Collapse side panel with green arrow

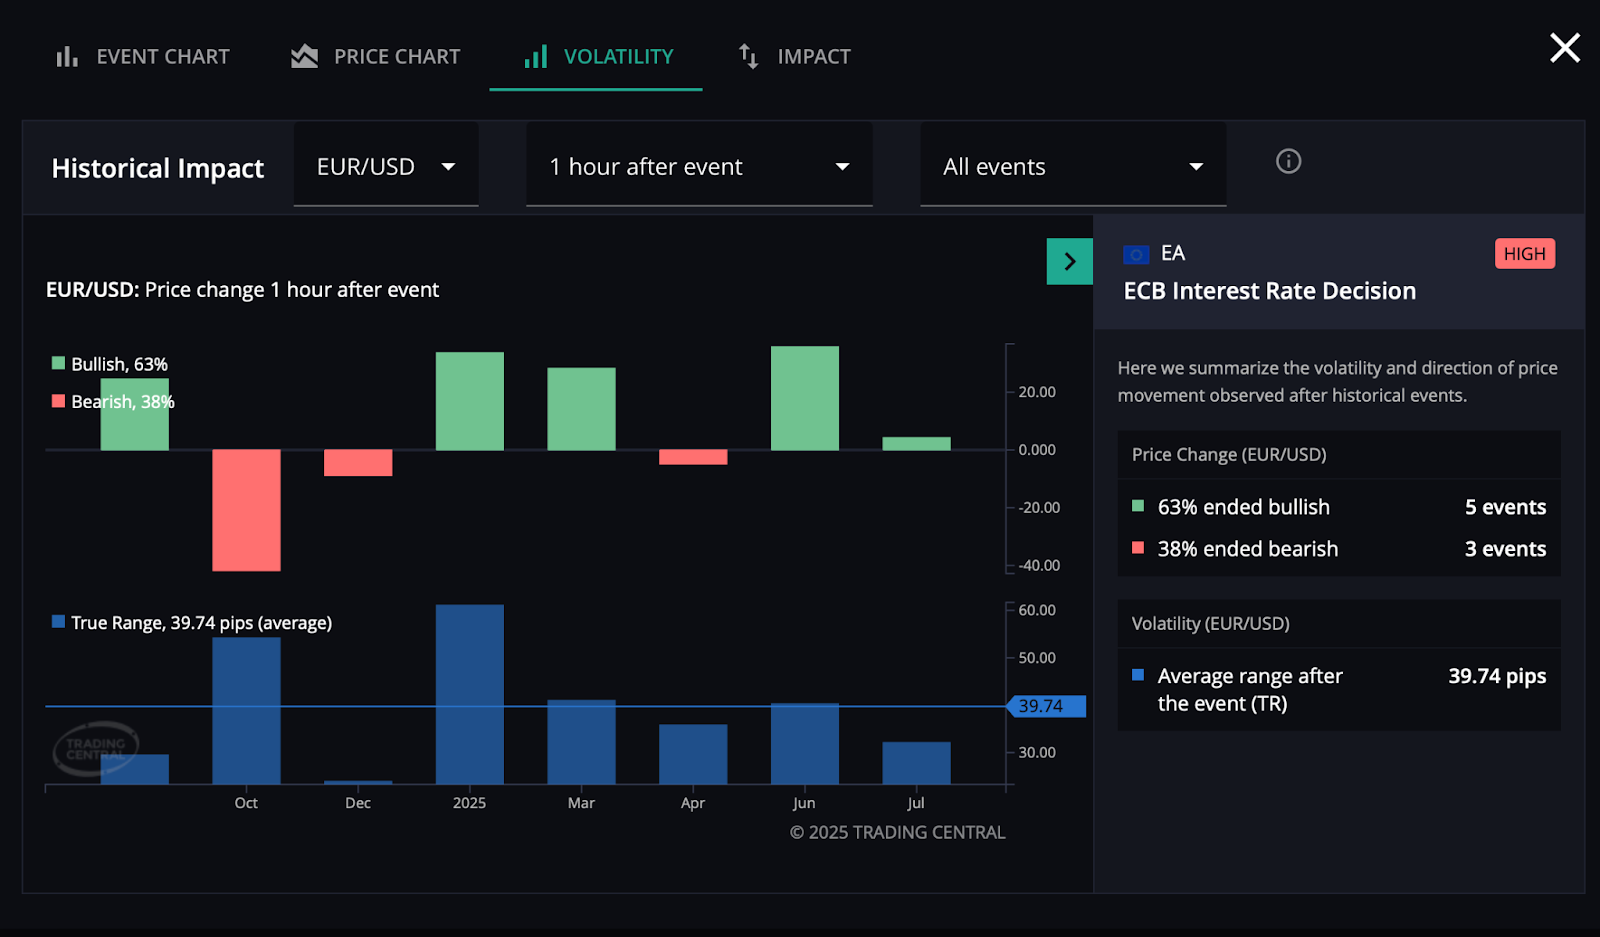pos(1069,262)
